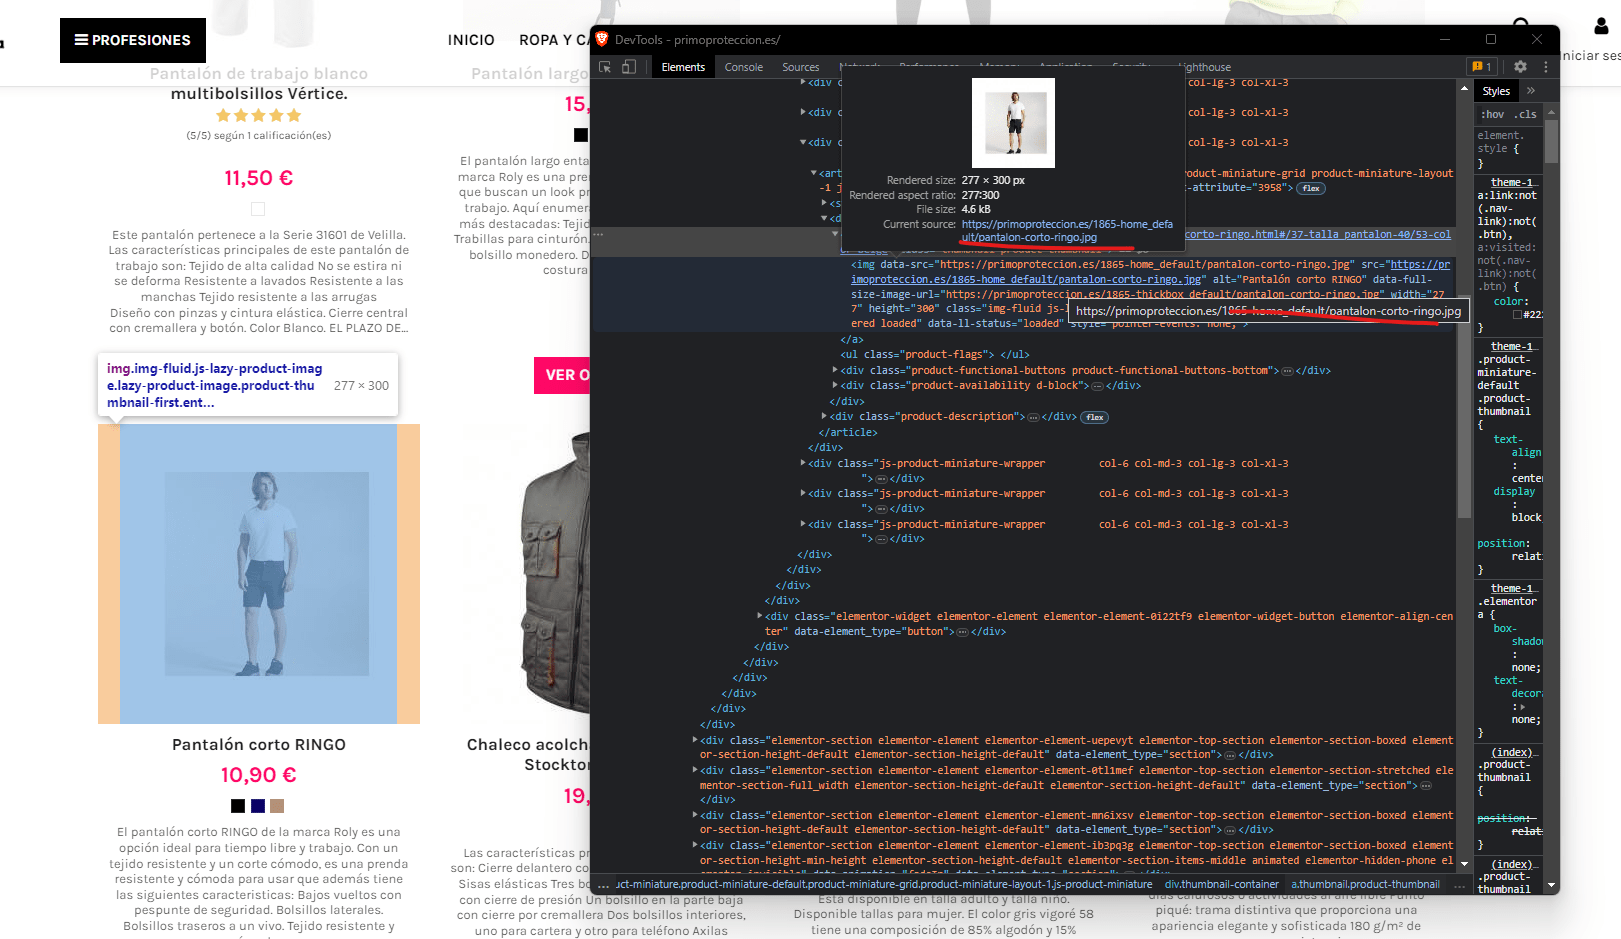Toggle the .cls class editor
The width and height of the screenshot is (1621, 939).
1526,114
